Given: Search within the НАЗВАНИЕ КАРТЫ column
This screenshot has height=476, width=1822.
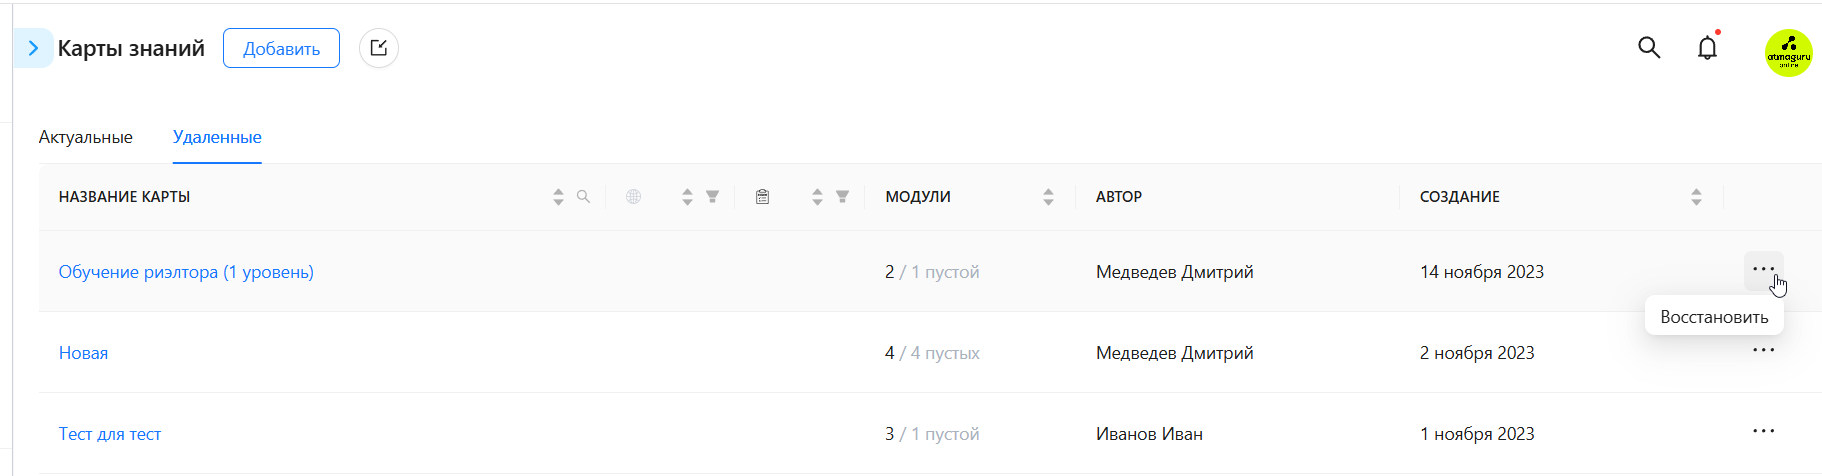Looking at the screenshot, I should [583, 197].
